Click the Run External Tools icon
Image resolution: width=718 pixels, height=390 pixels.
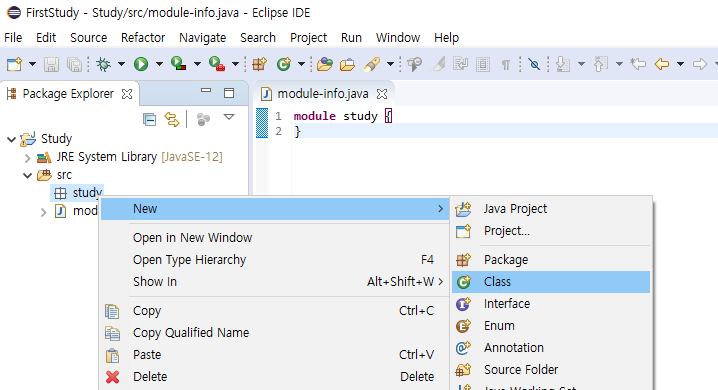217,64
